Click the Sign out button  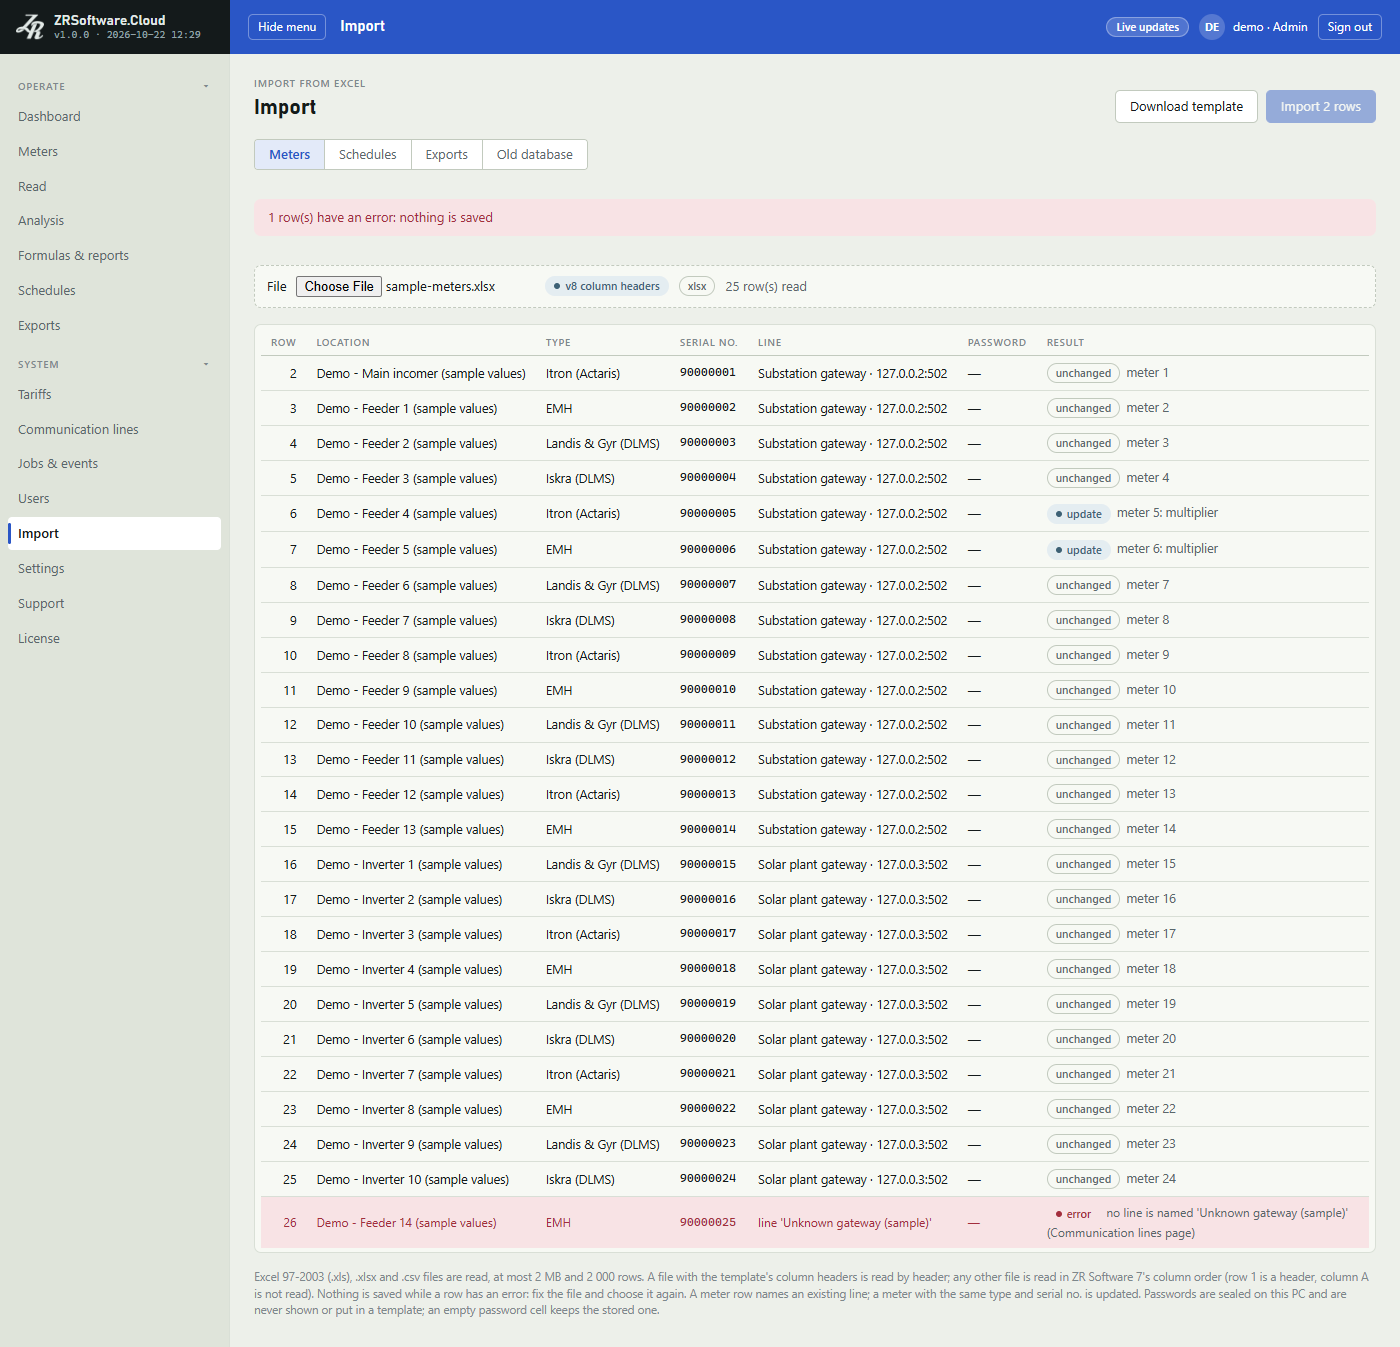click(1350, 27)
